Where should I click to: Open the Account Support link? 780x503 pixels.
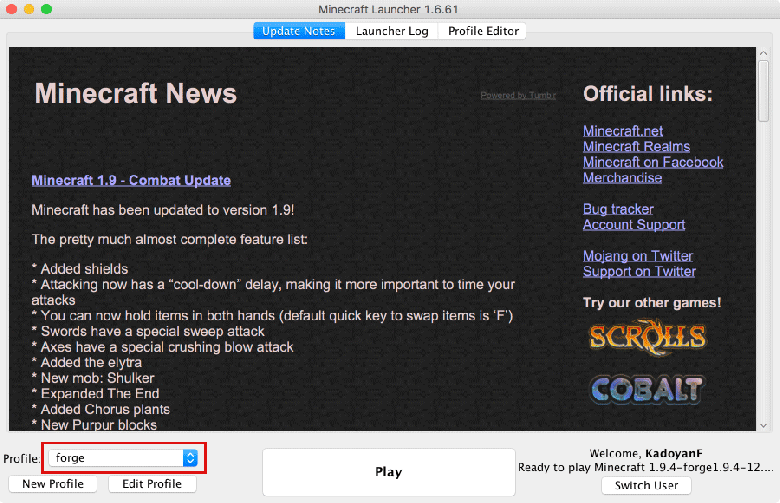(x=634, y=224)
